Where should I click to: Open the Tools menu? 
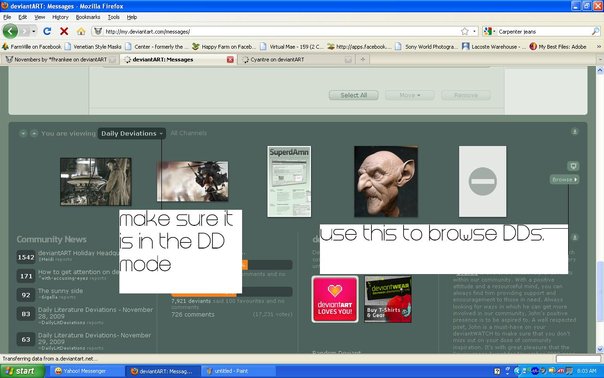point(114,17)
